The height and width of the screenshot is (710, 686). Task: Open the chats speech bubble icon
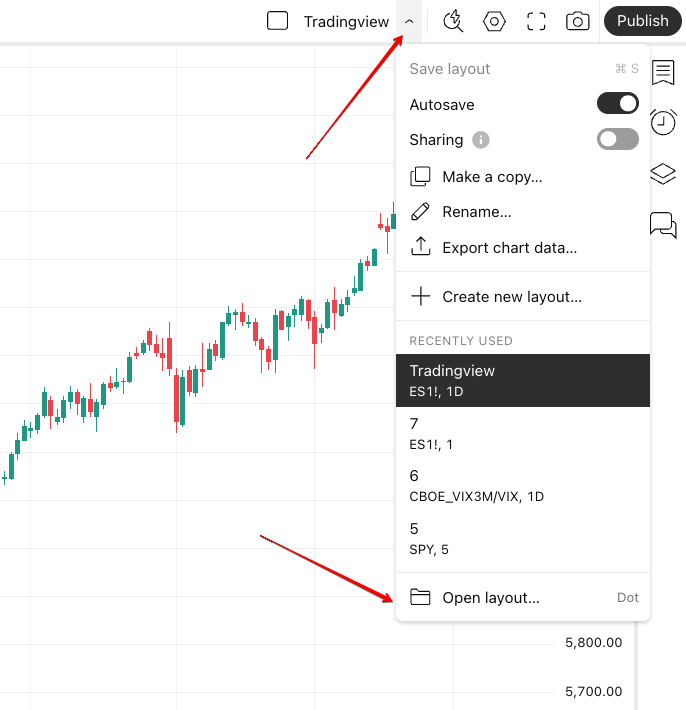click(663, 225)
